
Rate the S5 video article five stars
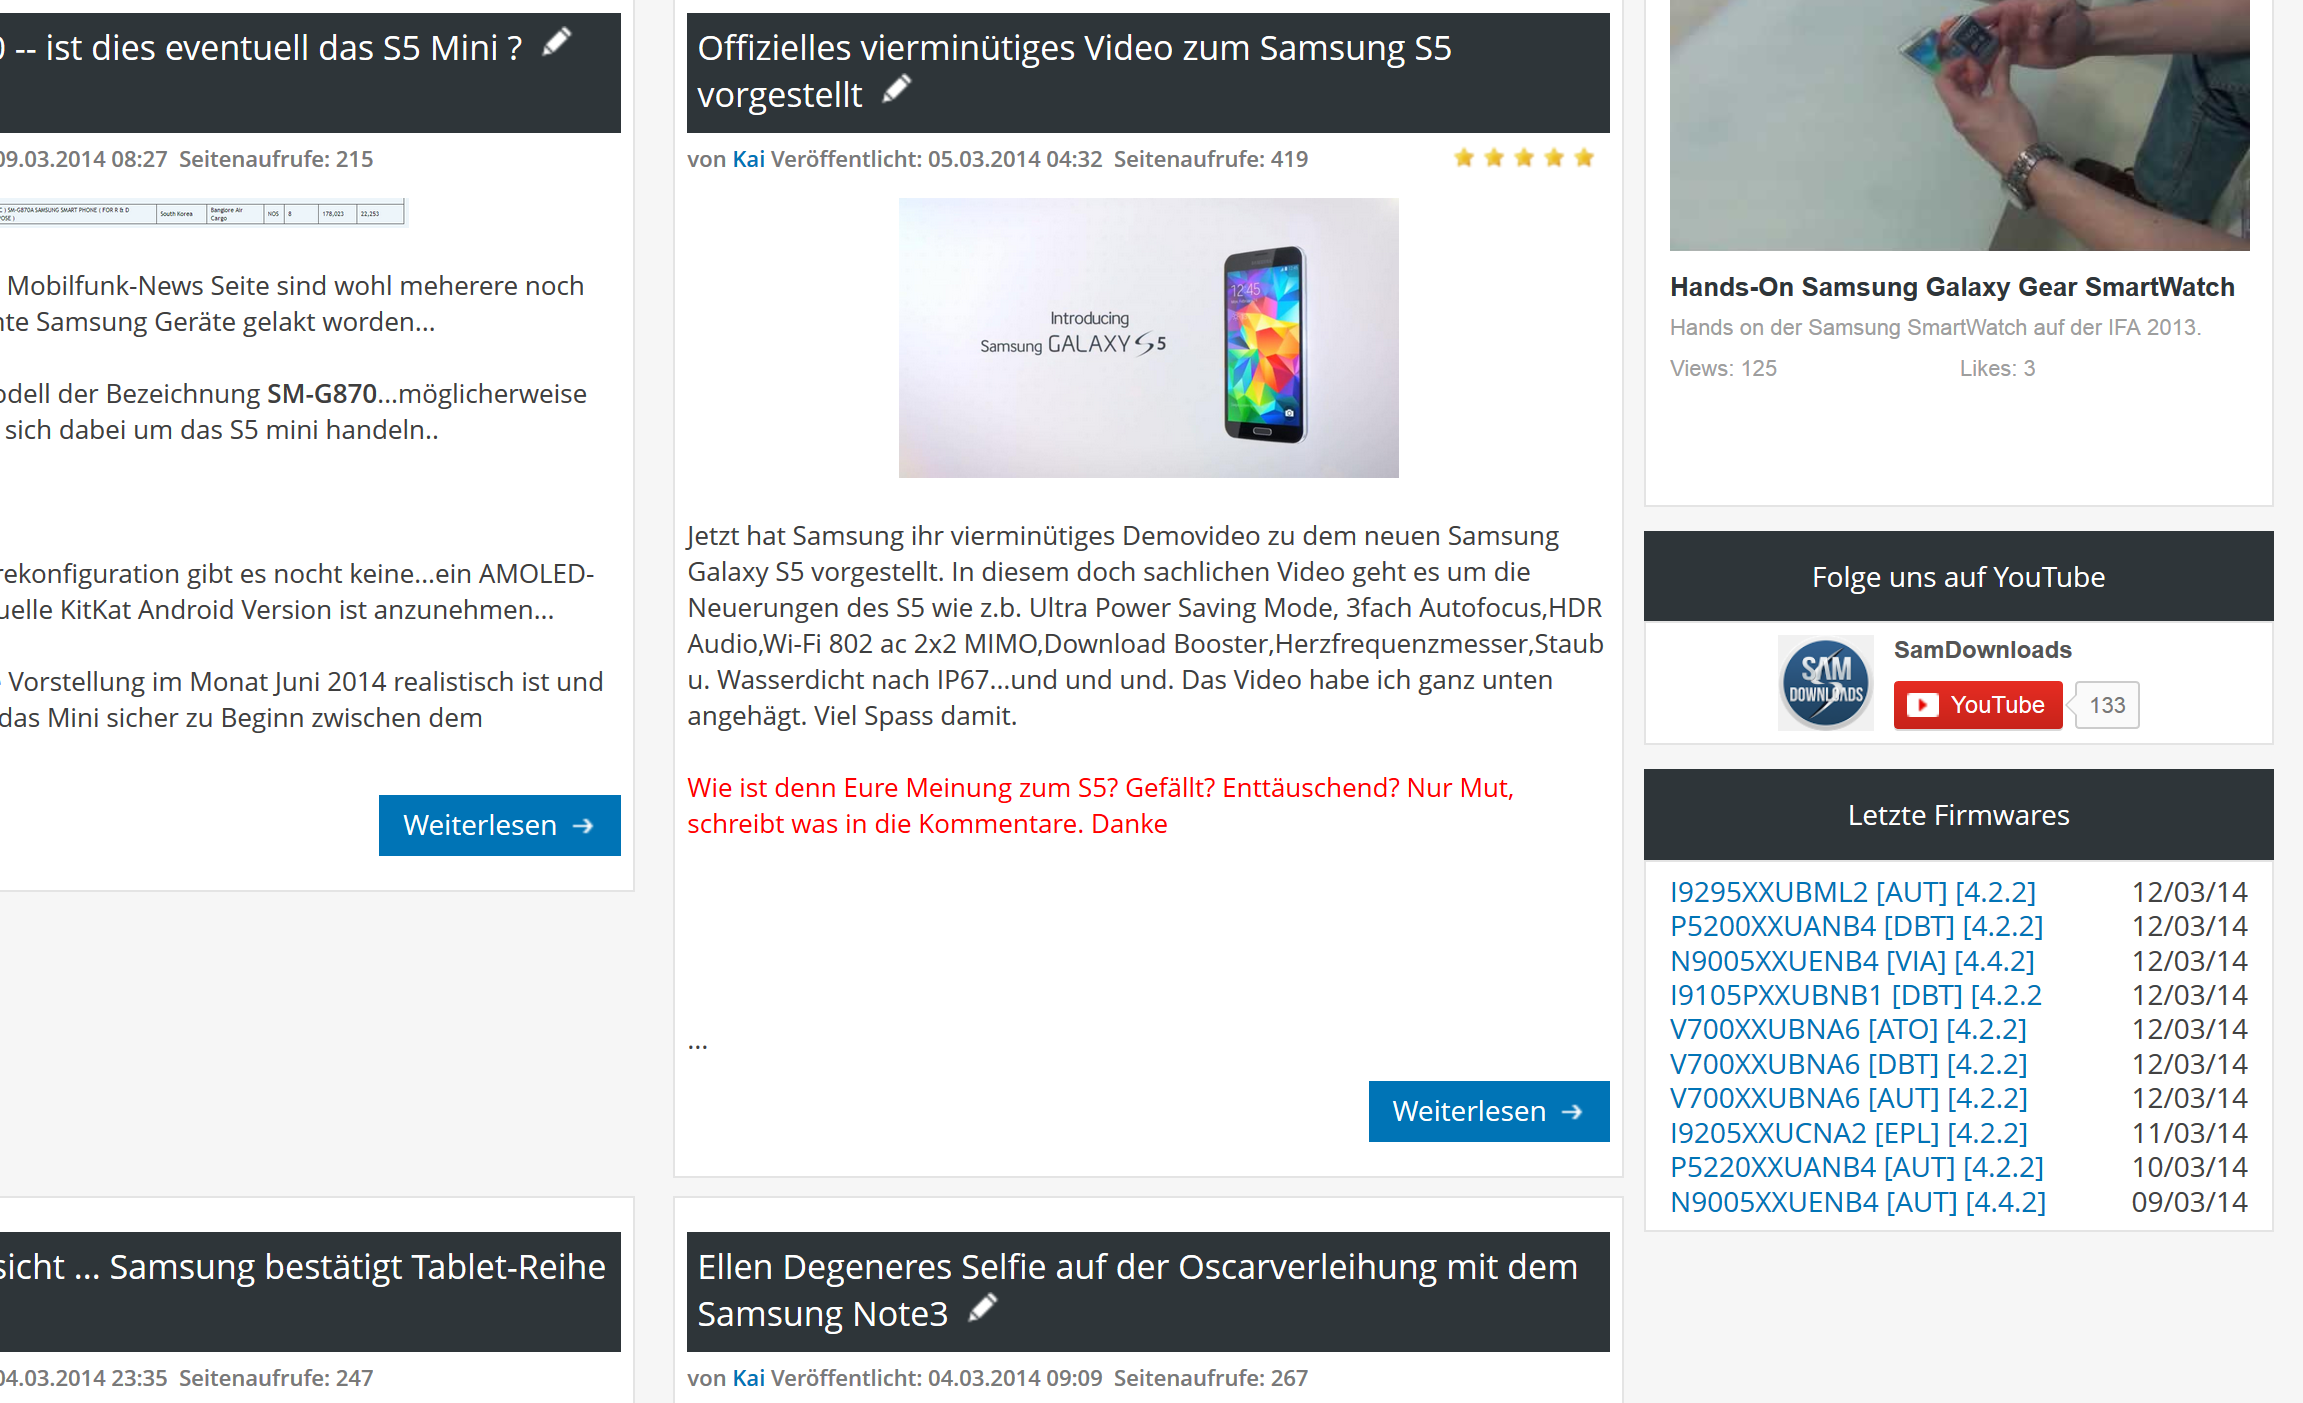(1584, 158)
